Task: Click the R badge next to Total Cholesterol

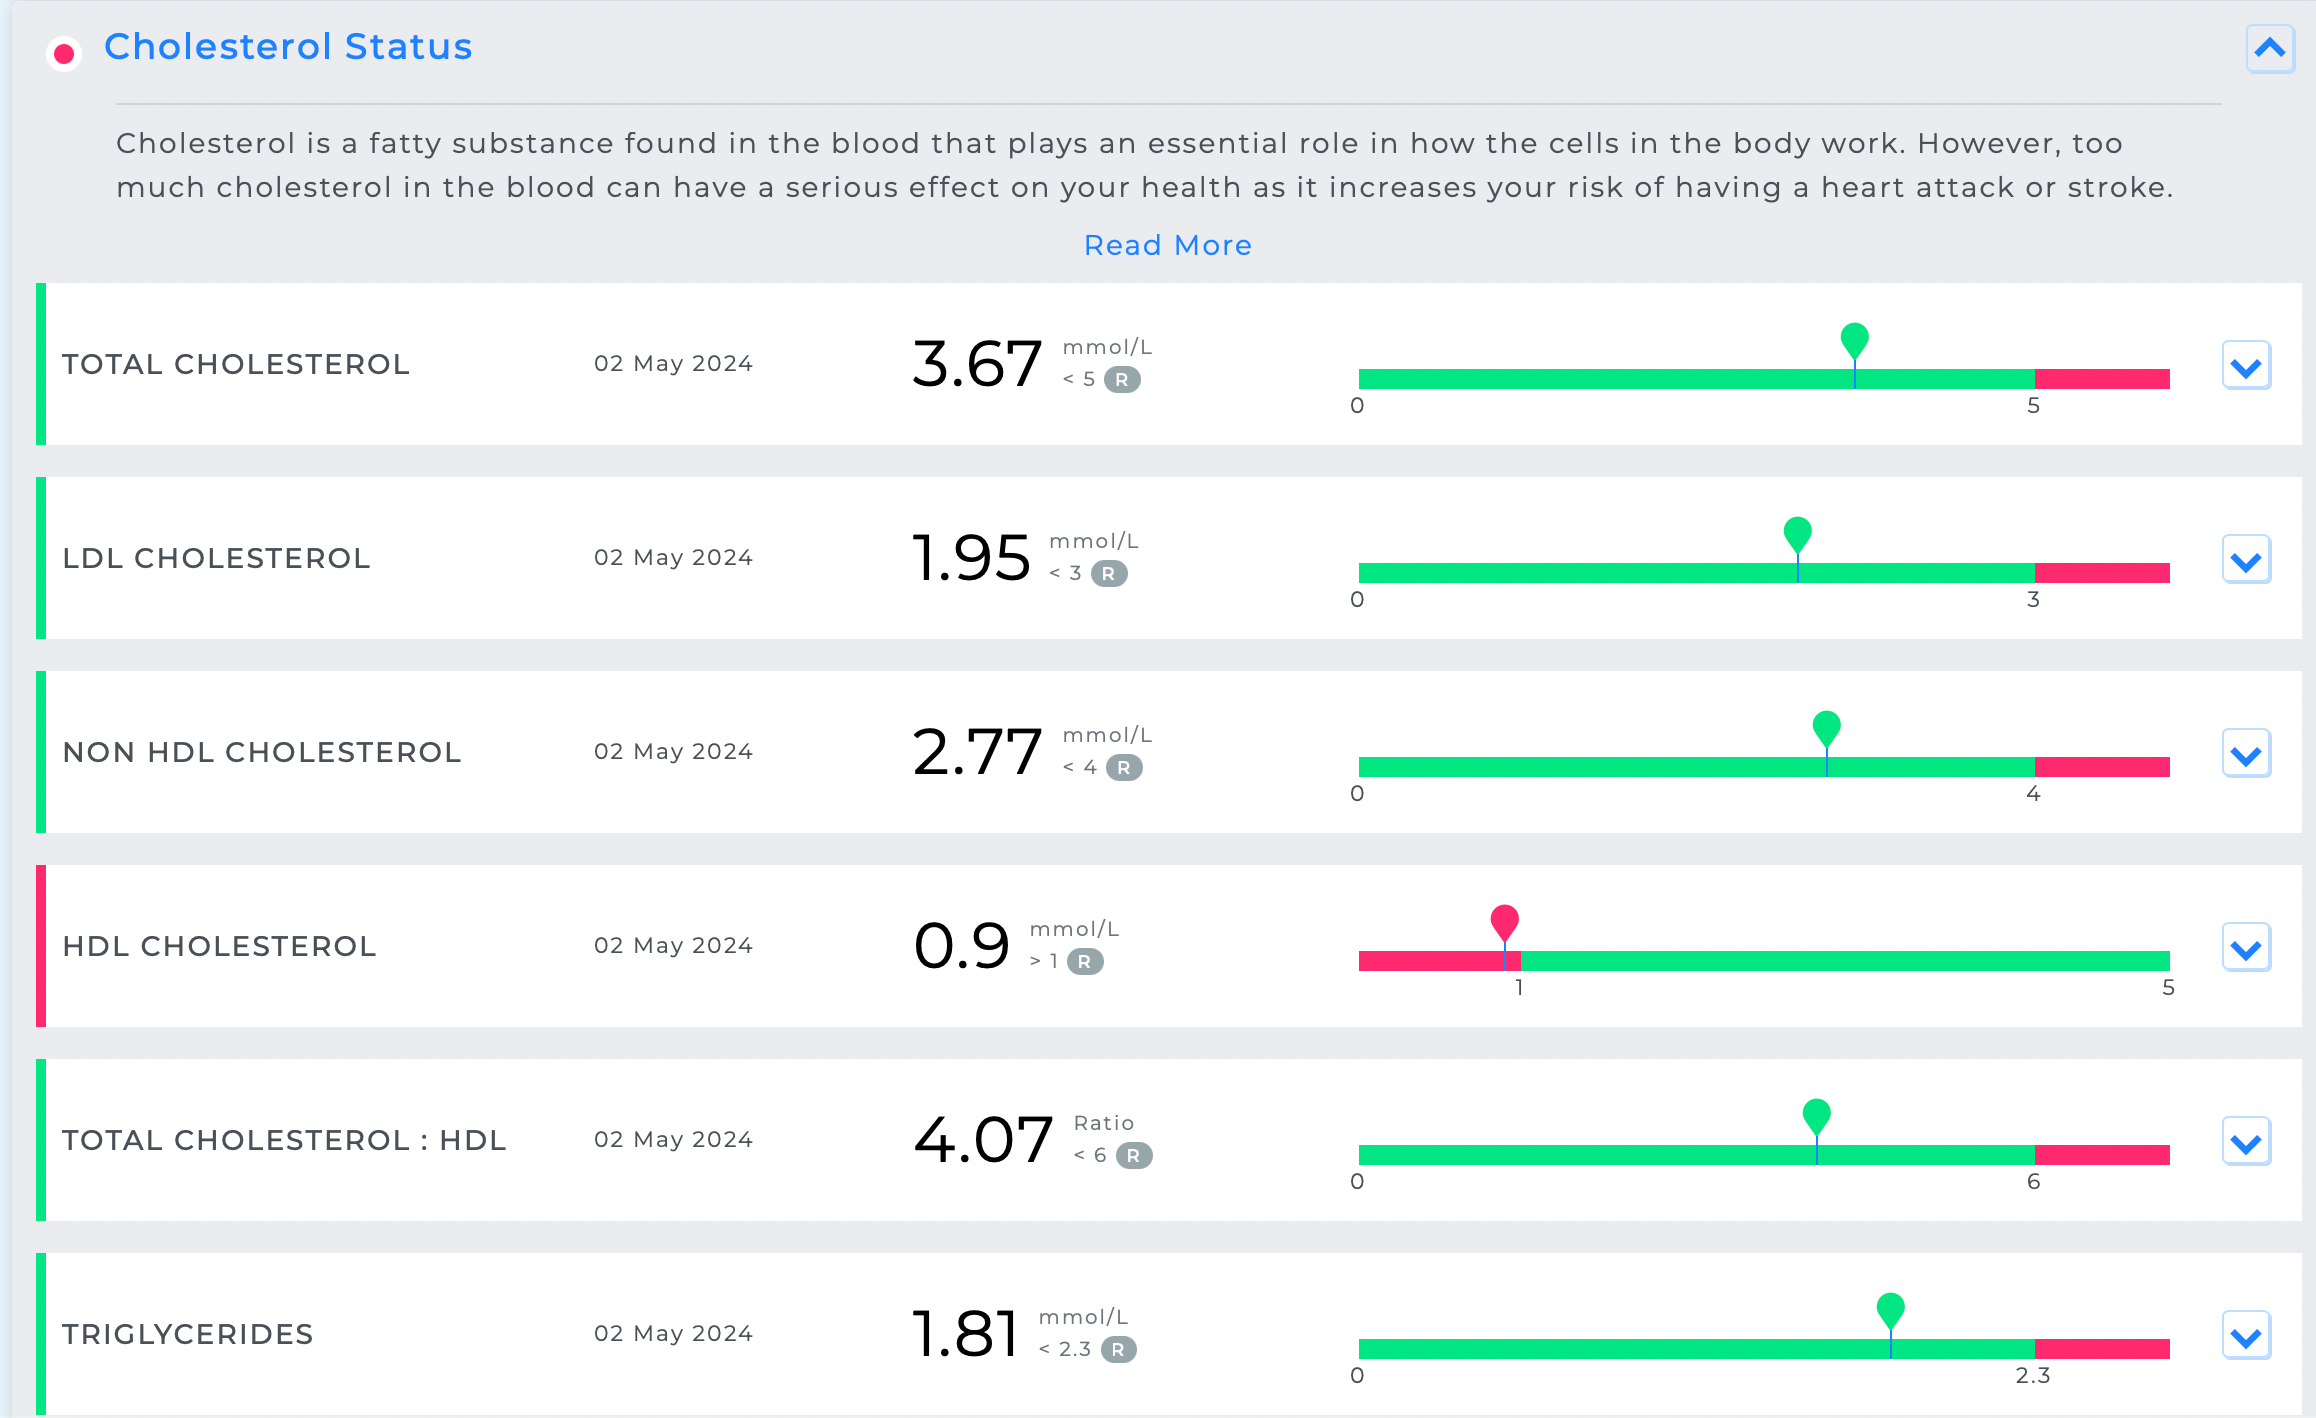Action: 1122,380
